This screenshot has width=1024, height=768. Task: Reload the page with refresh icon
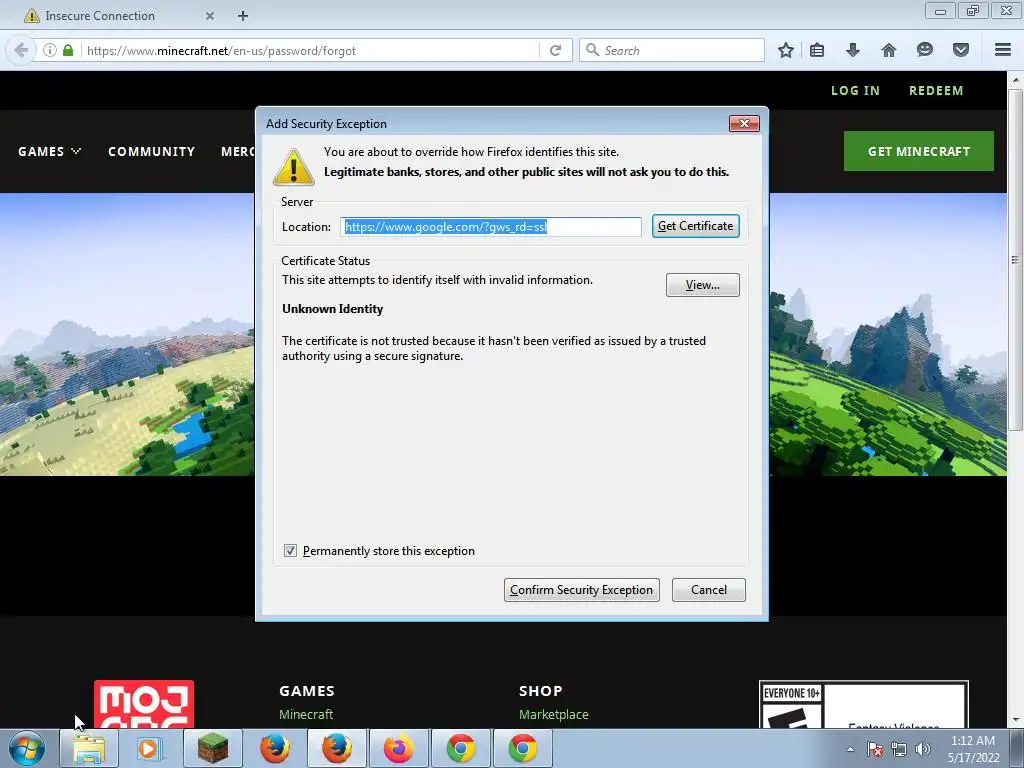coord(556,50)
